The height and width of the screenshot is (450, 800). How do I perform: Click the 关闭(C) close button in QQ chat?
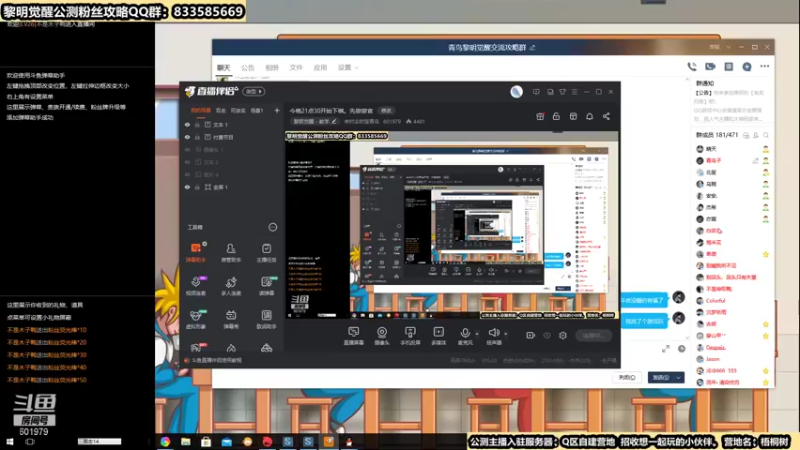(627, 378)
